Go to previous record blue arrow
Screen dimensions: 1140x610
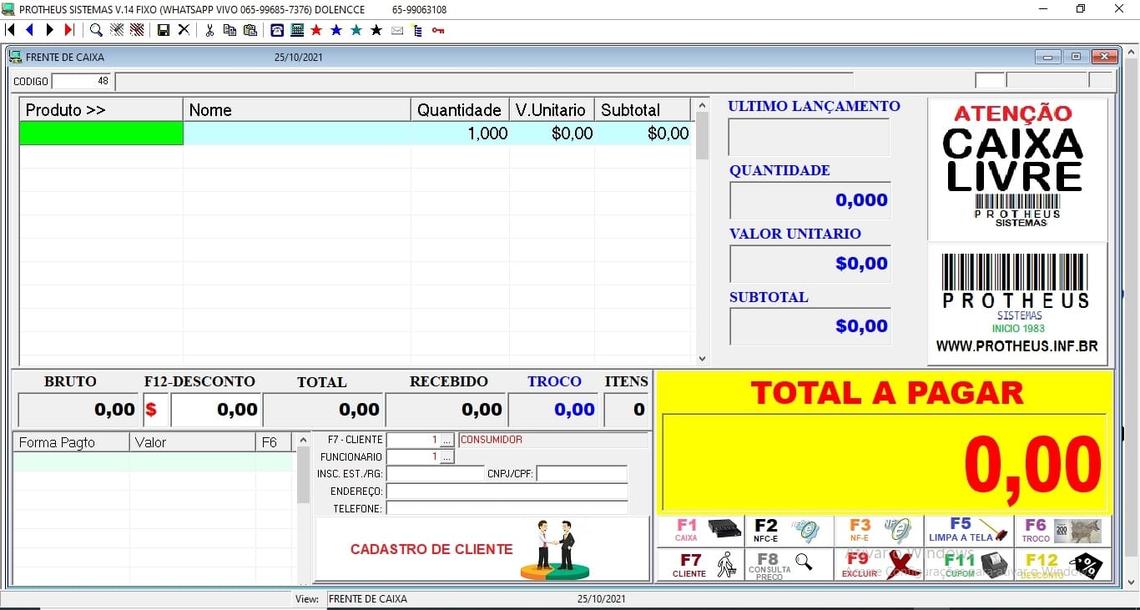click(29, 30)
